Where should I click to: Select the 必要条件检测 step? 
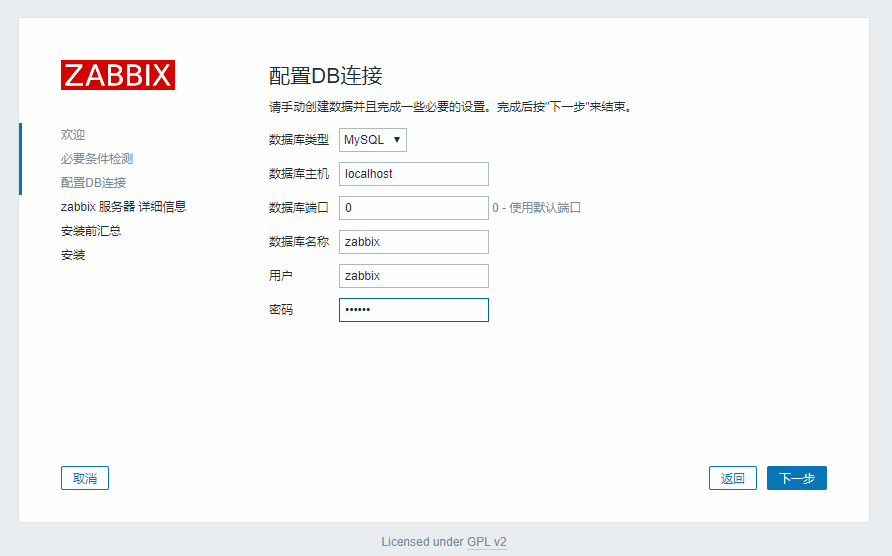(x=97, y=159)
